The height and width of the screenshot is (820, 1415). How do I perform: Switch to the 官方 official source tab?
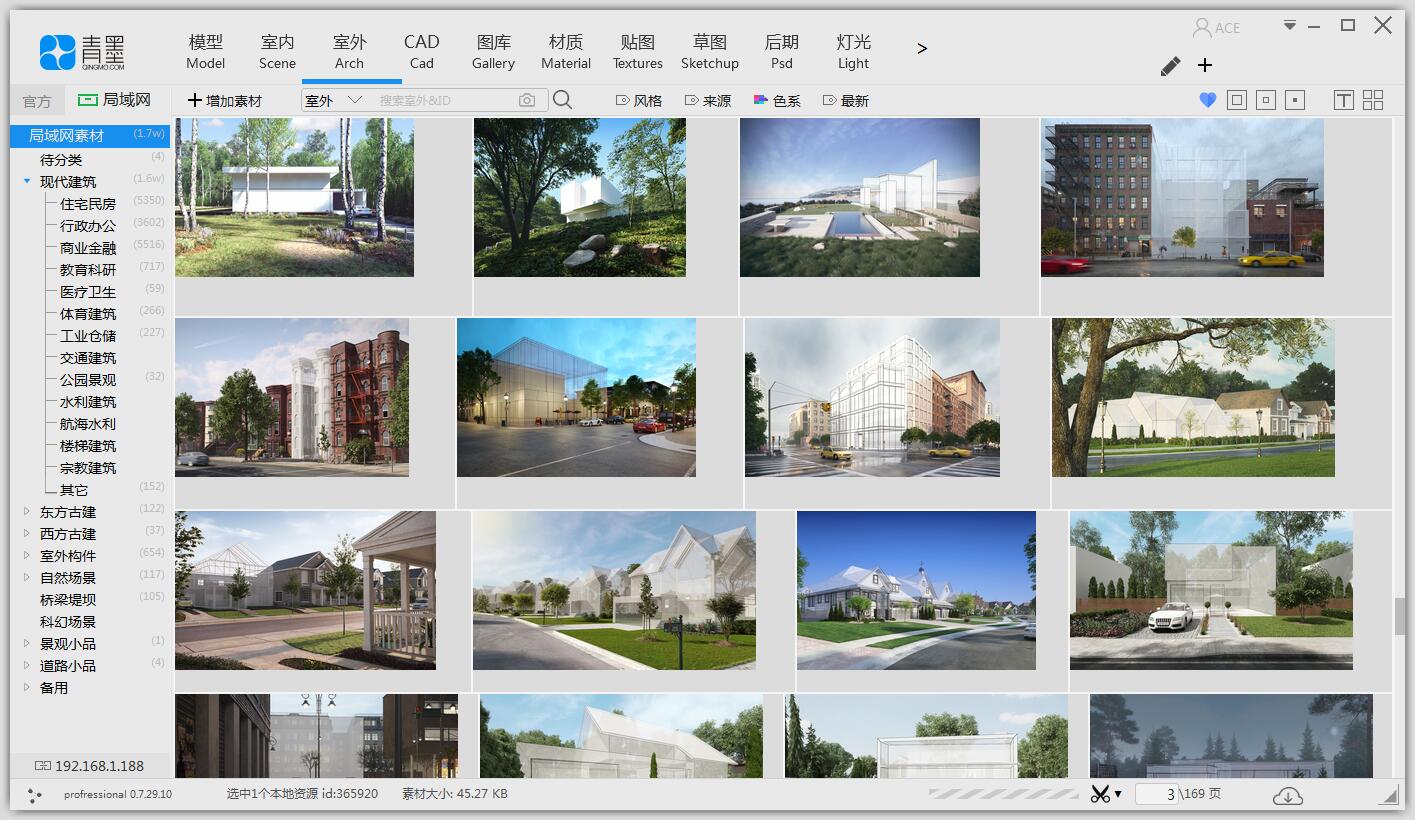37,101
